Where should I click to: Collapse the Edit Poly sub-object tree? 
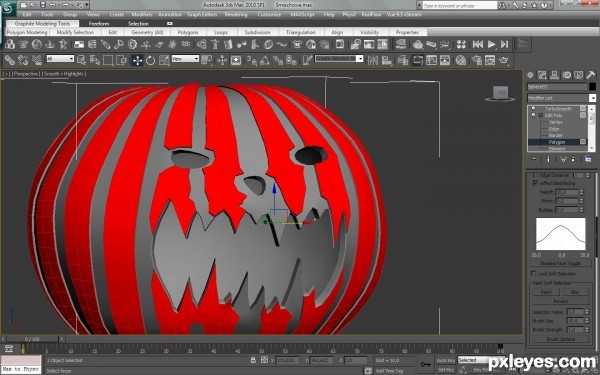541,115
